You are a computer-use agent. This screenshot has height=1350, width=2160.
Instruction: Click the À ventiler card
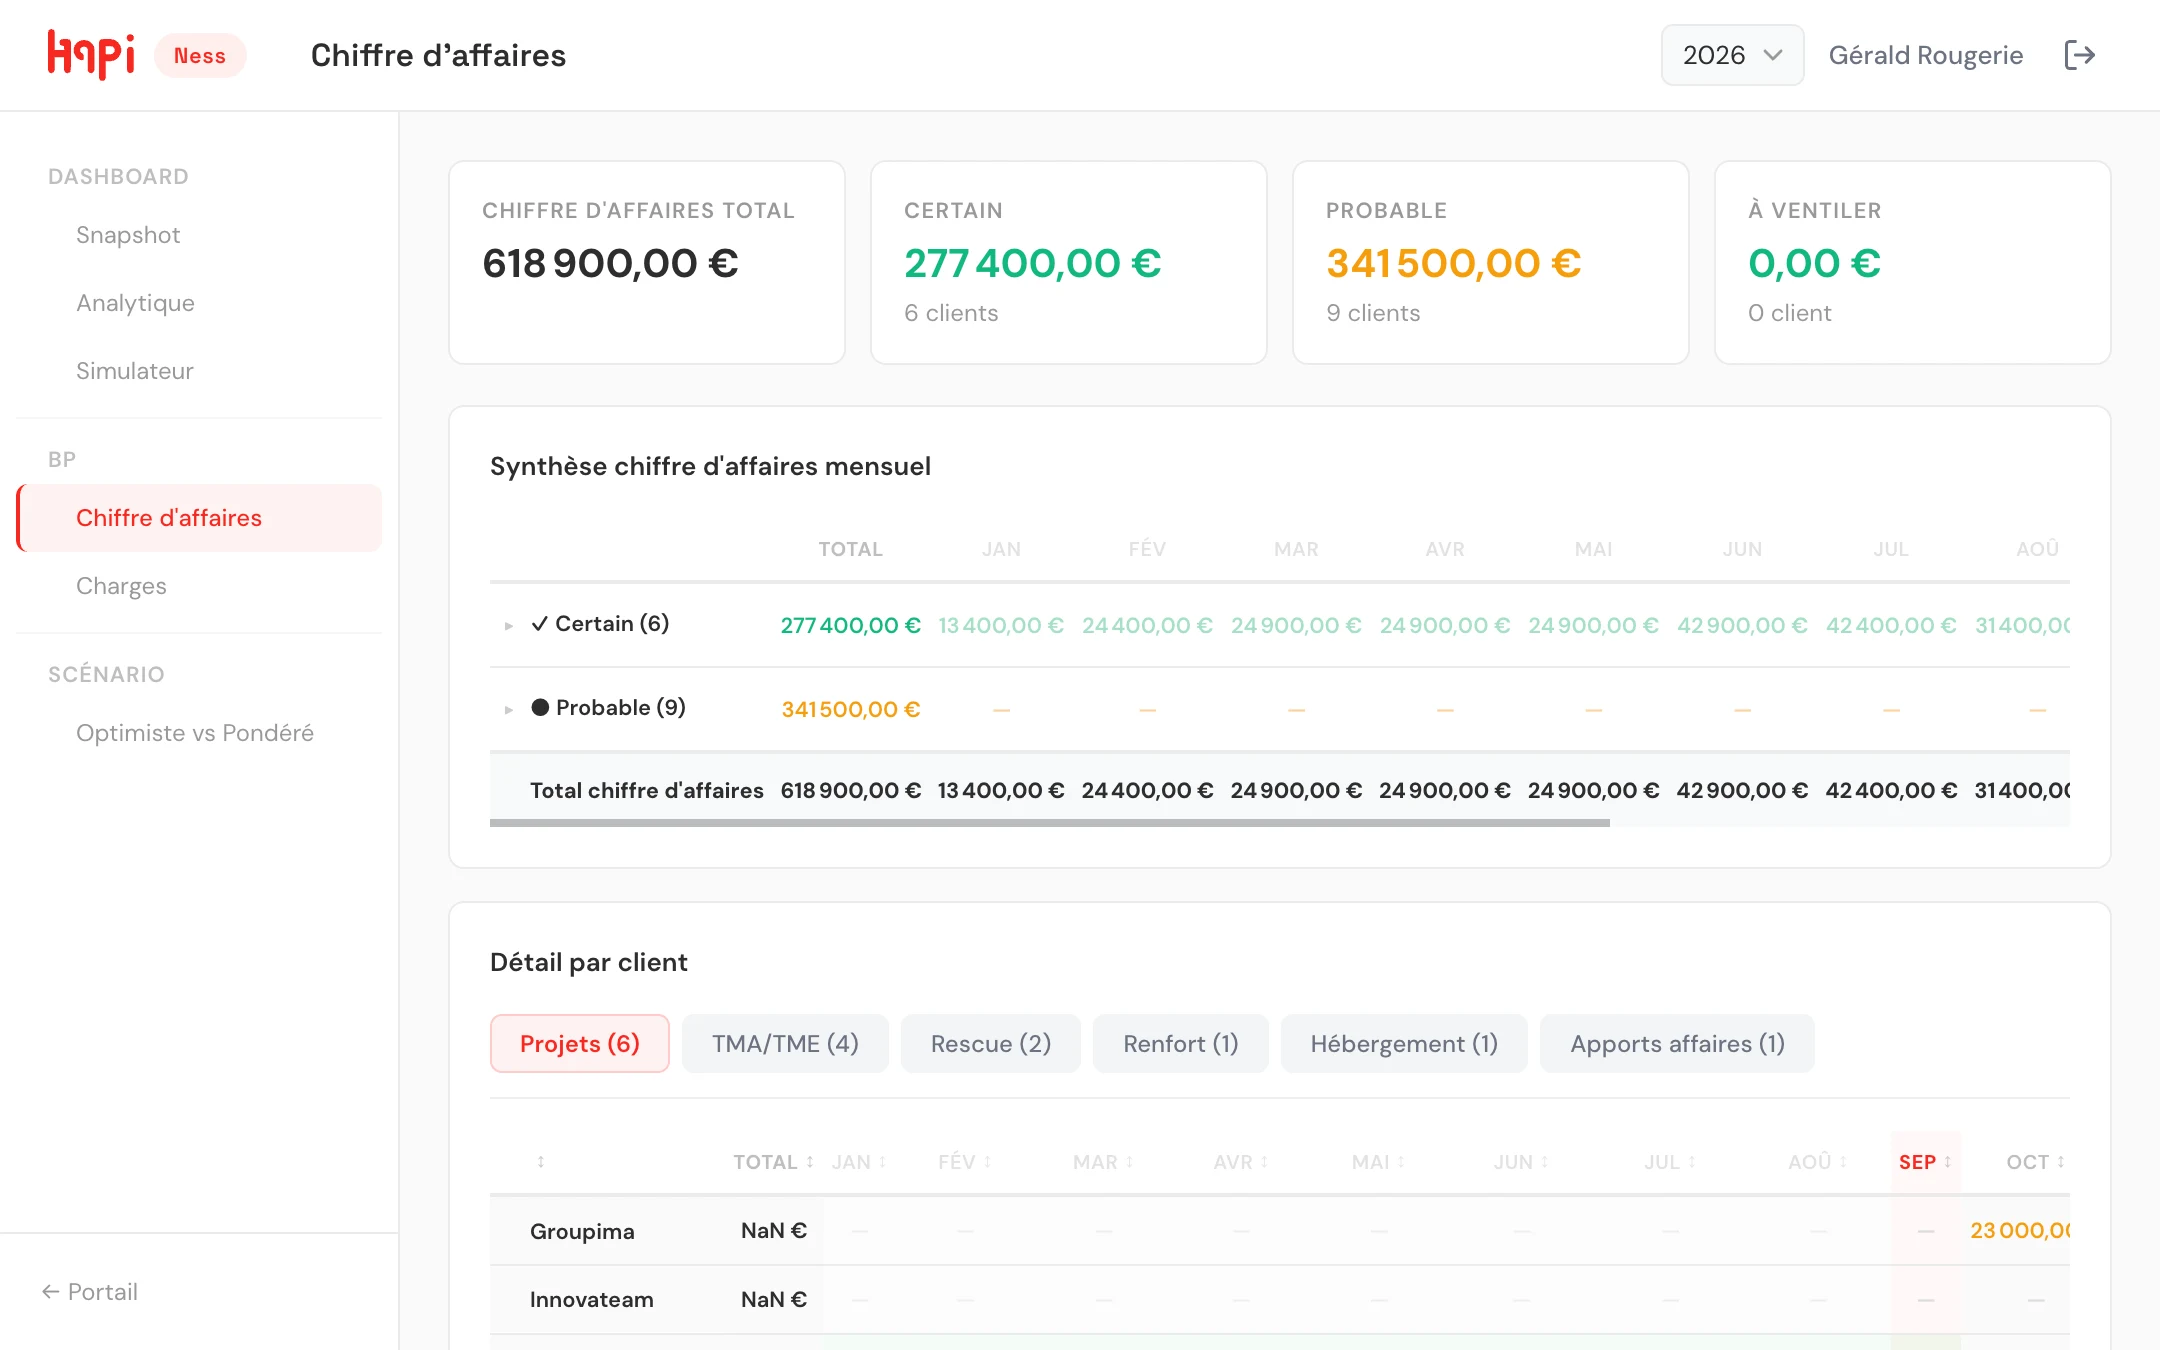point(1913,263)
